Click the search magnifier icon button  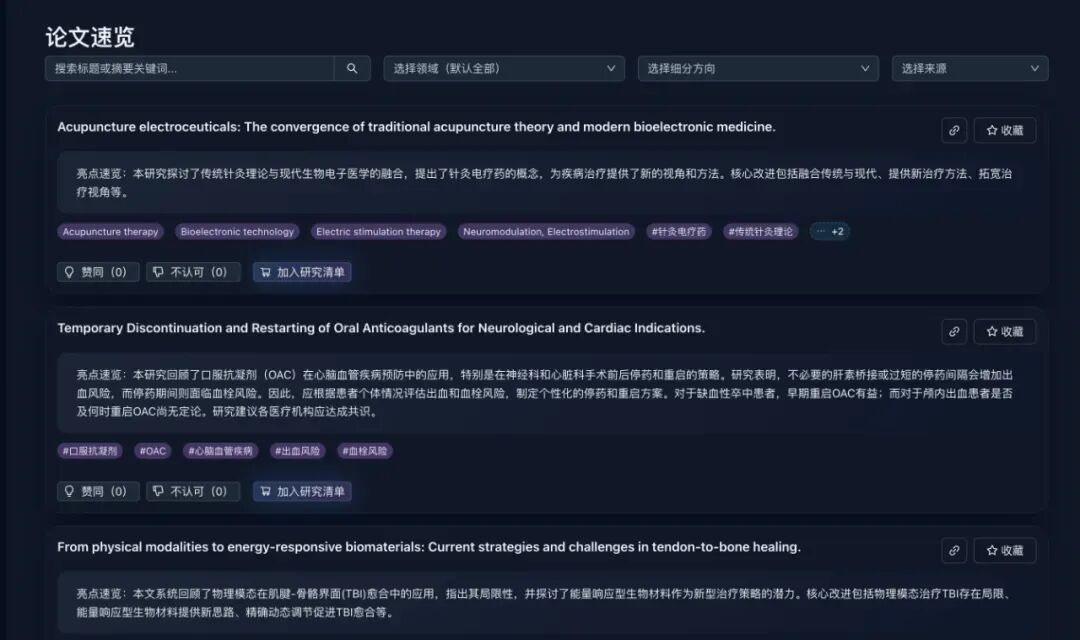(352, 69)
